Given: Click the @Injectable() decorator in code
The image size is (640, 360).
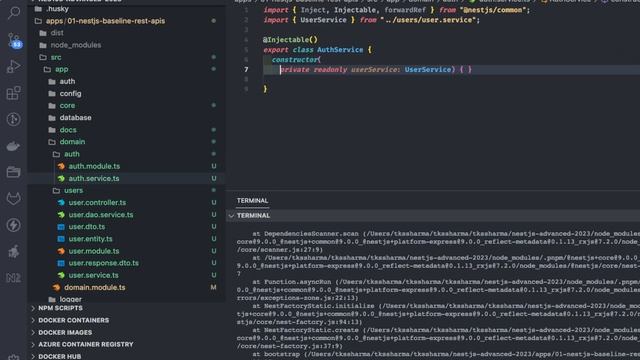Looking at the screenshot, I should pos(290,40).
